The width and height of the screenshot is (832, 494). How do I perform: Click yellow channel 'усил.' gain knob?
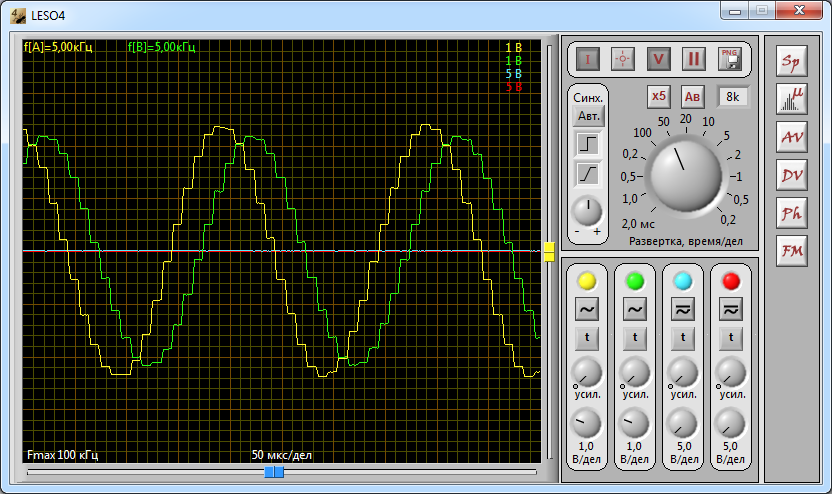click(x=586, y=372)
